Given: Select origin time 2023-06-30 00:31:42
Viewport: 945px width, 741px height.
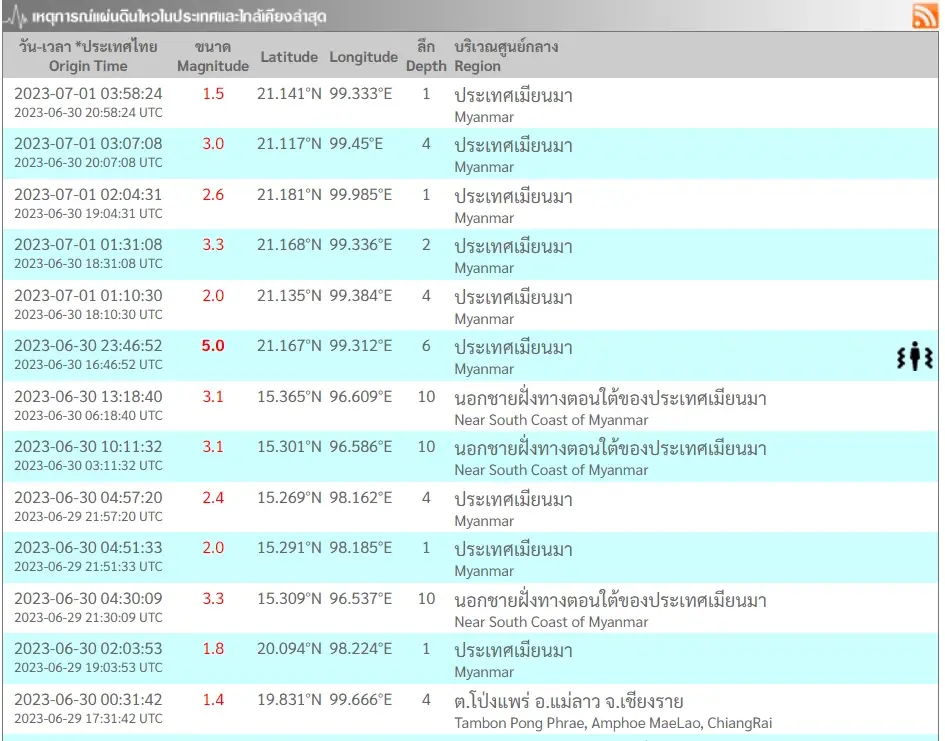Looking at the screenshot, I should click(88, 700).
